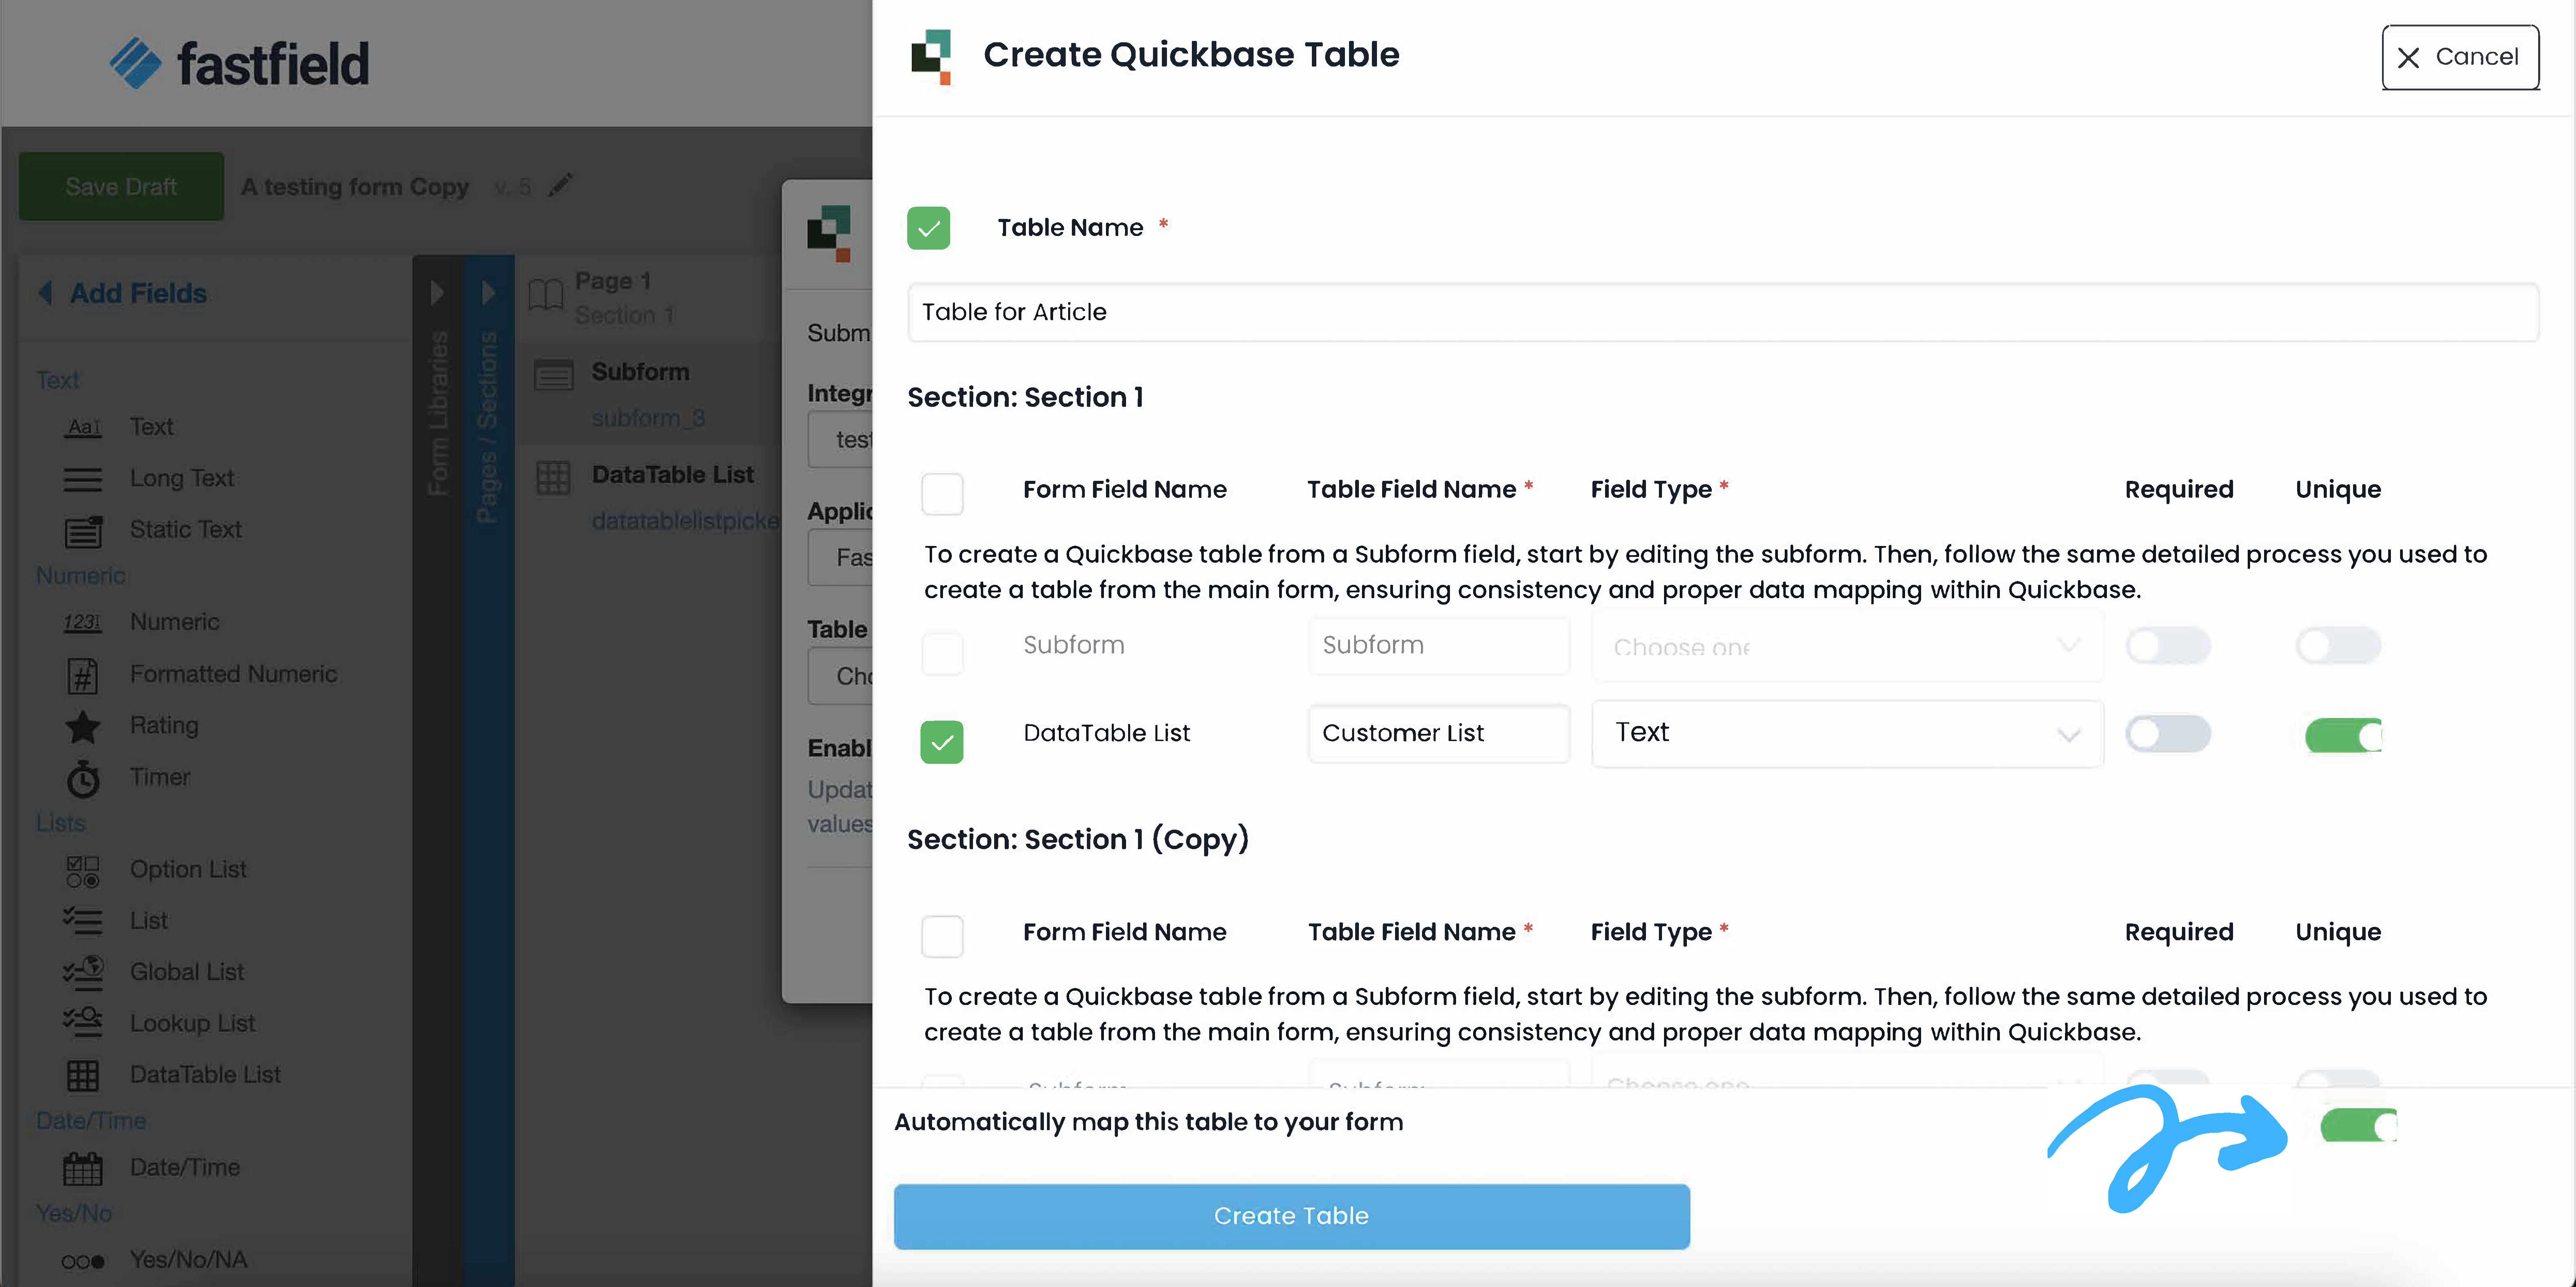
Task: Click the Date/Time calendar icon
Action: (x=83, y=1168)
